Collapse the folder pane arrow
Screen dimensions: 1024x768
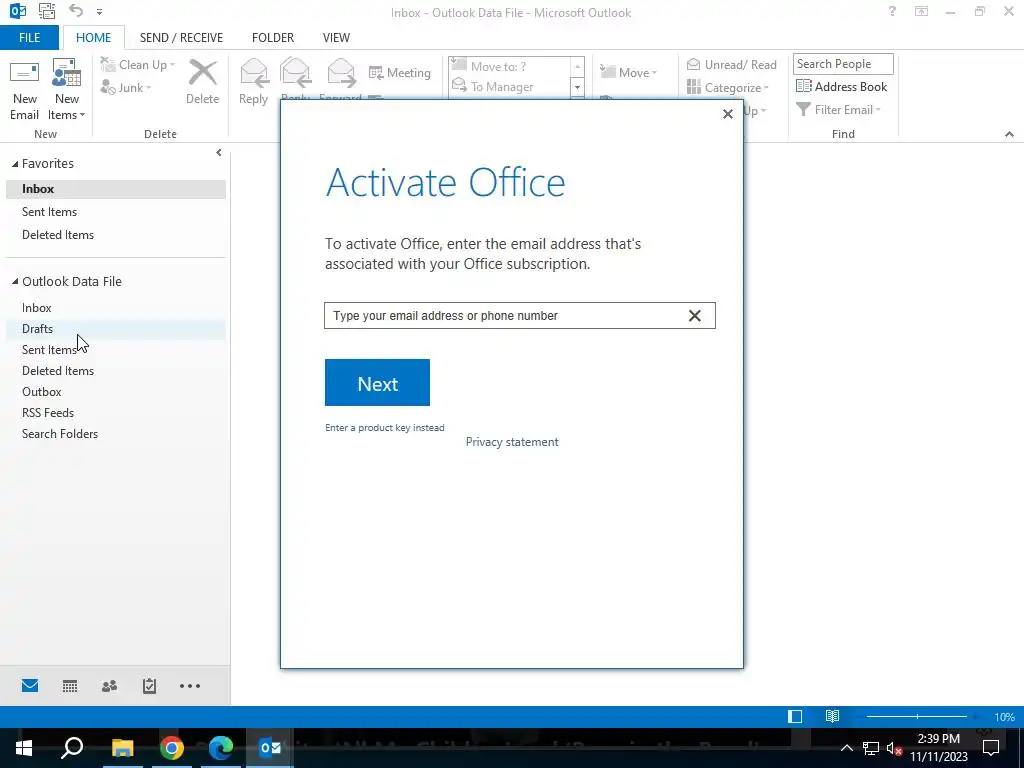pos(219,152)
